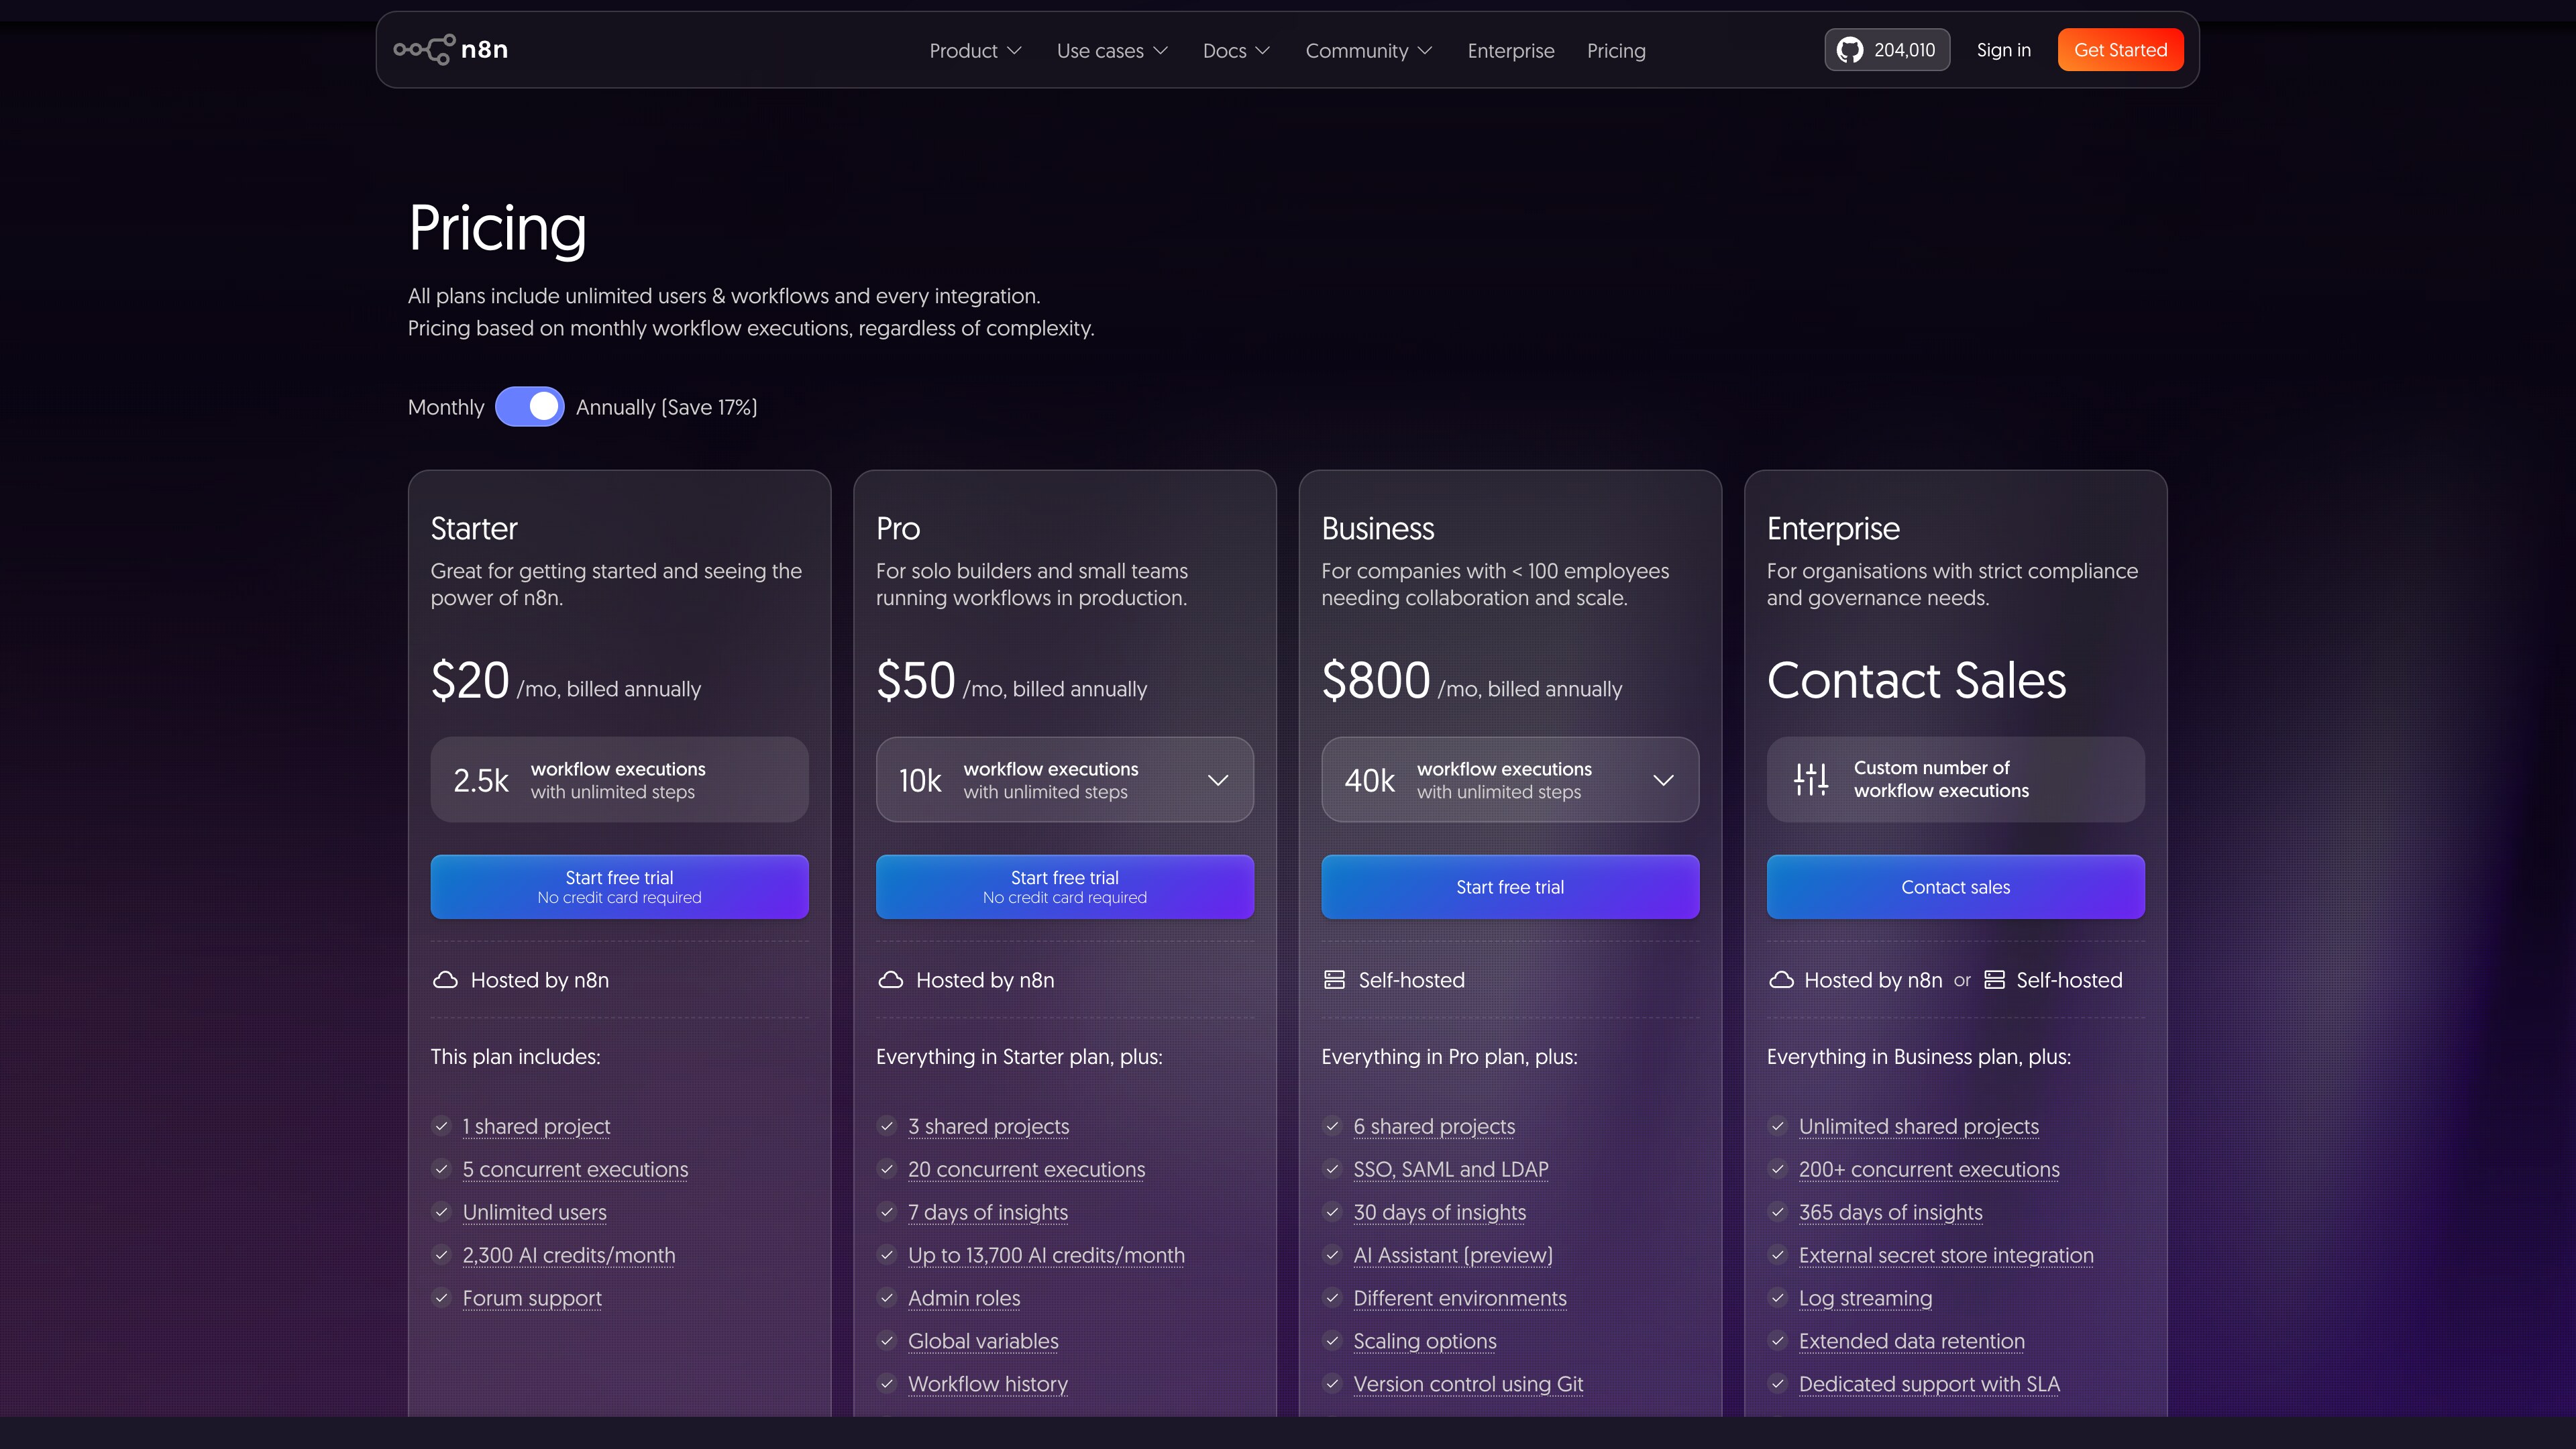Start free trial for Starter plan
2576x1449 pixels.
click(619, 887)
